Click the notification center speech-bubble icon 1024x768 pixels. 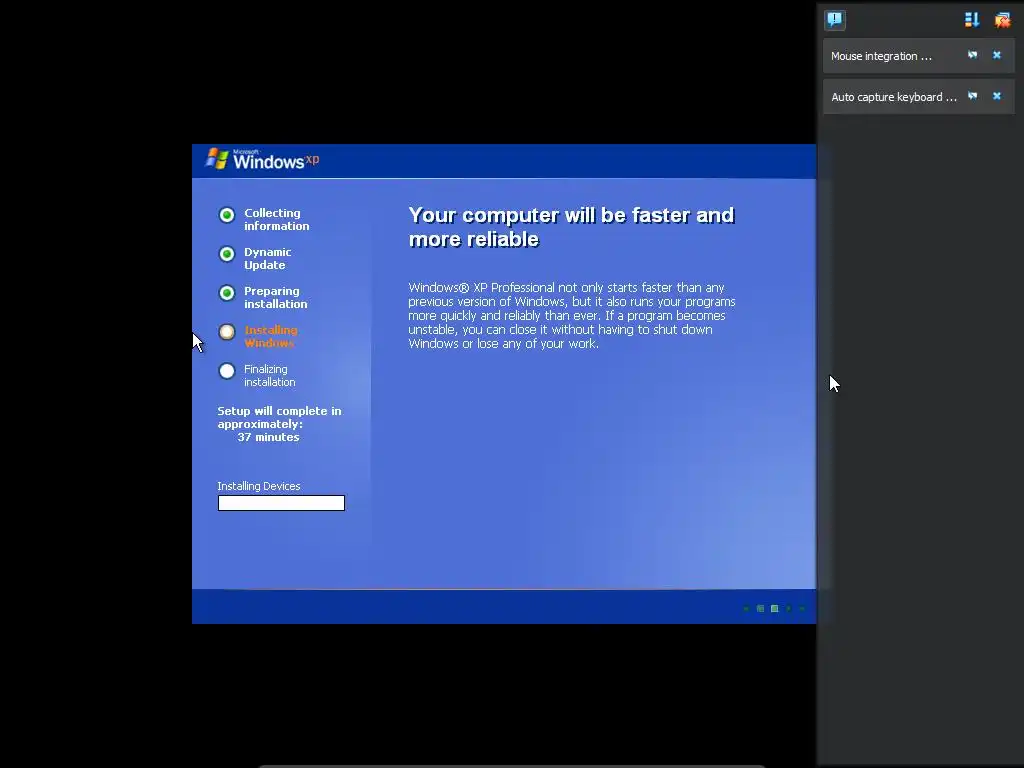coord(835,20)
